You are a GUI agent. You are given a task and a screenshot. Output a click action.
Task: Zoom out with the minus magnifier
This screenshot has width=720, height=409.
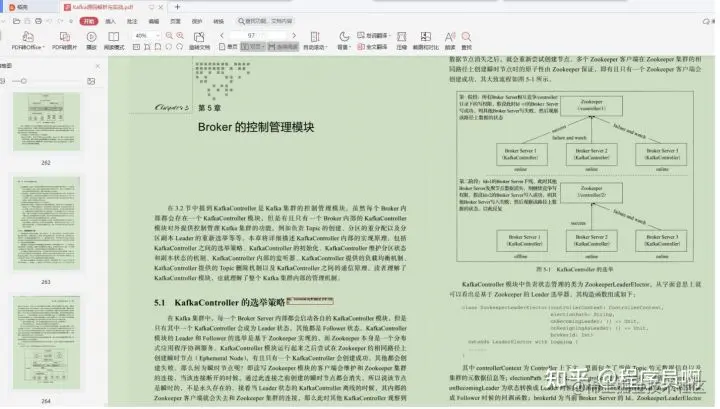[169, 35]
